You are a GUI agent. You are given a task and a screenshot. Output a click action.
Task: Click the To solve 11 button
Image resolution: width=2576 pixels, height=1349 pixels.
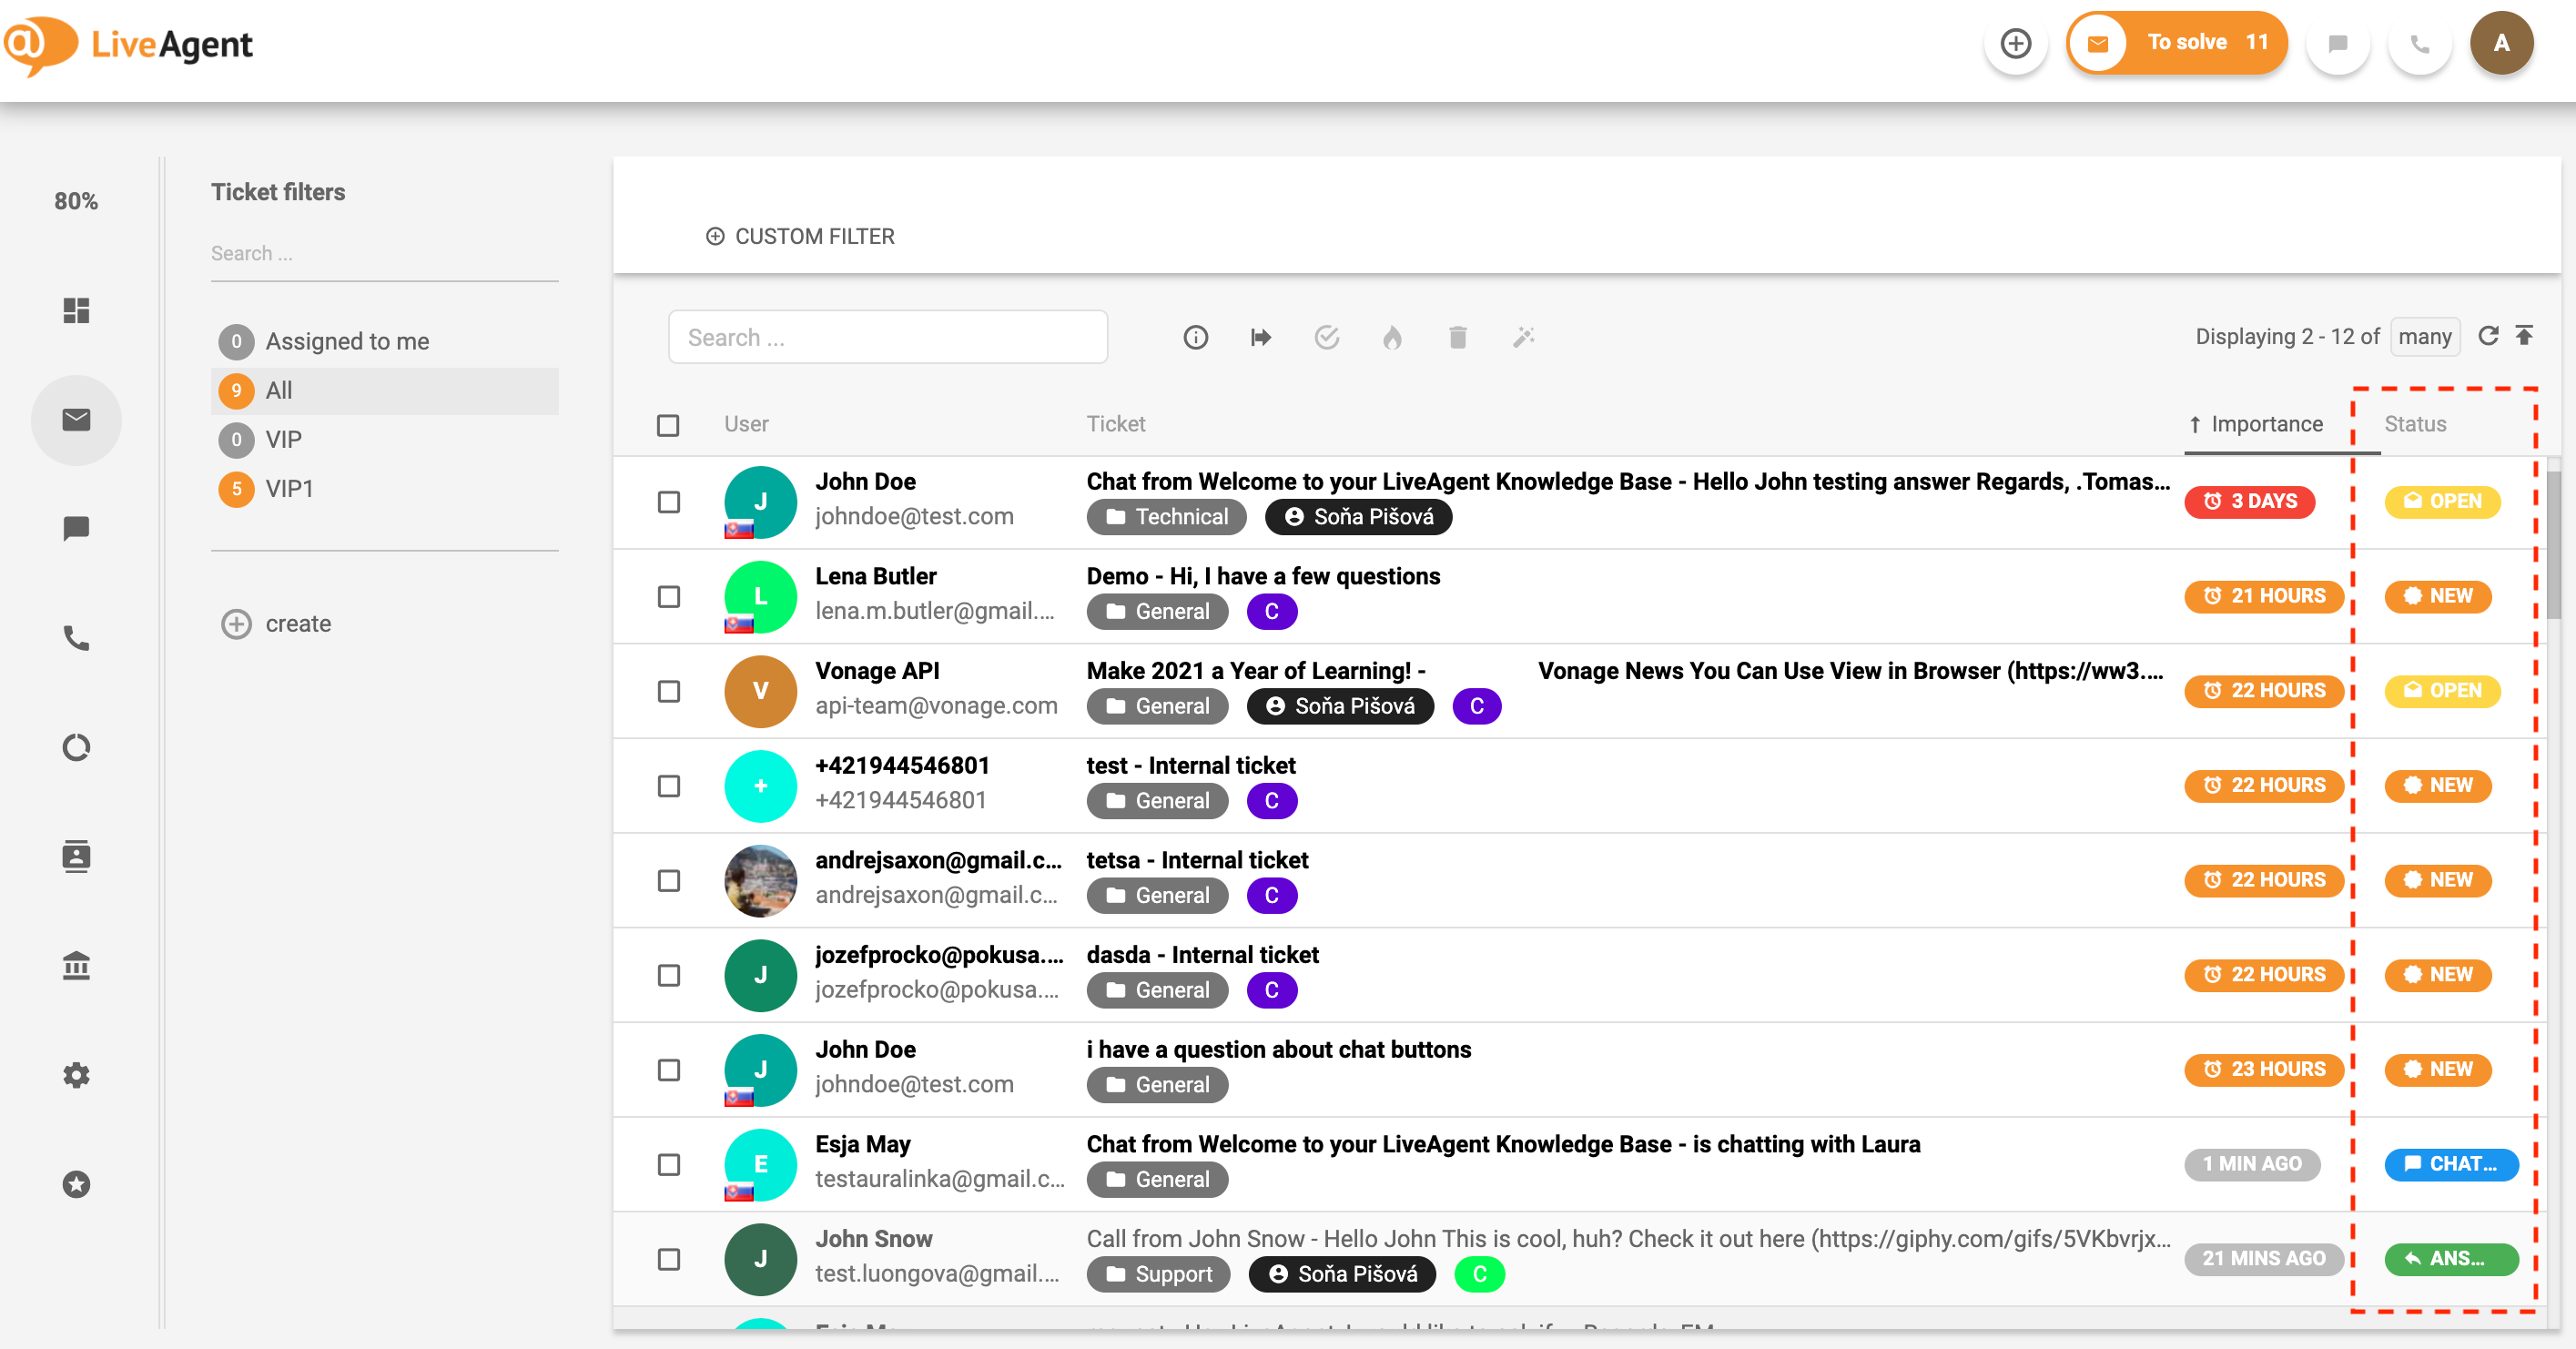pyautogui.click(x=2177, y=43)
